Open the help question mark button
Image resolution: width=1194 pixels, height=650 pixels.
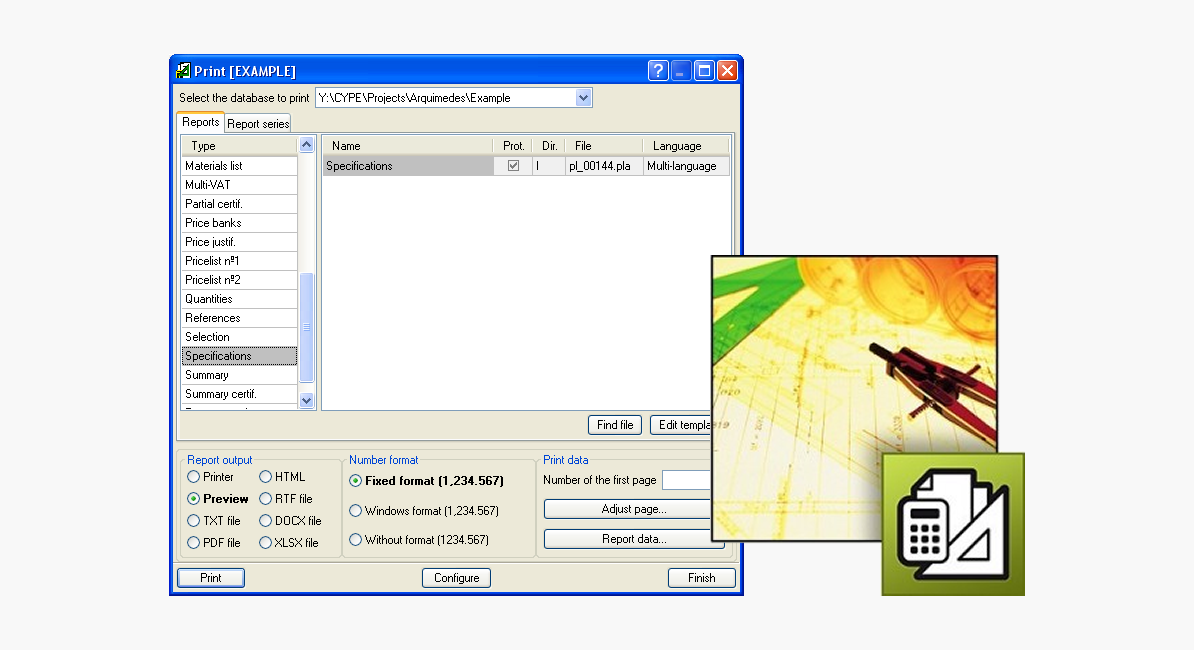coord(658,71)
